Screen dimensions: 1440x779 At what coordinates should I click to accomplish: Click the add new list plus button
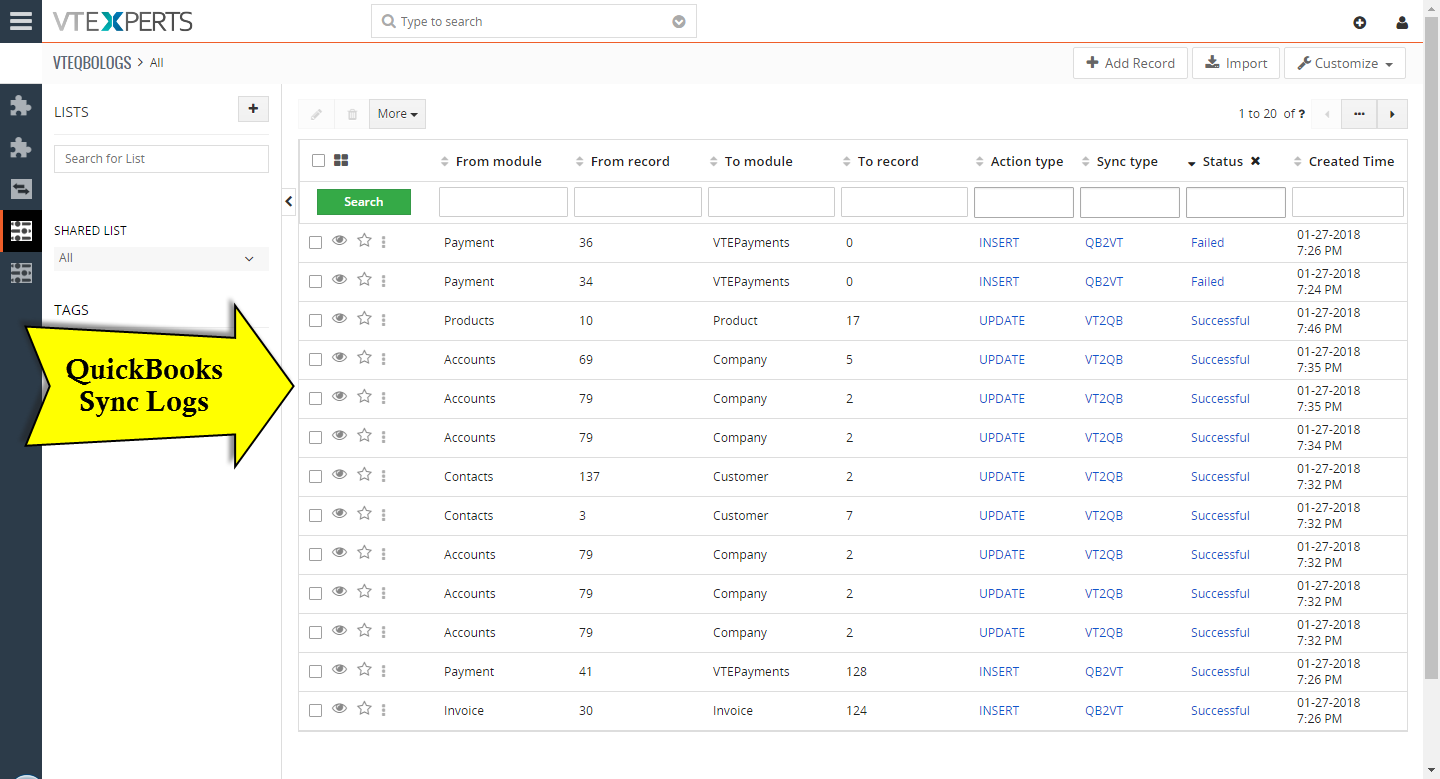(x=253, y=109)
